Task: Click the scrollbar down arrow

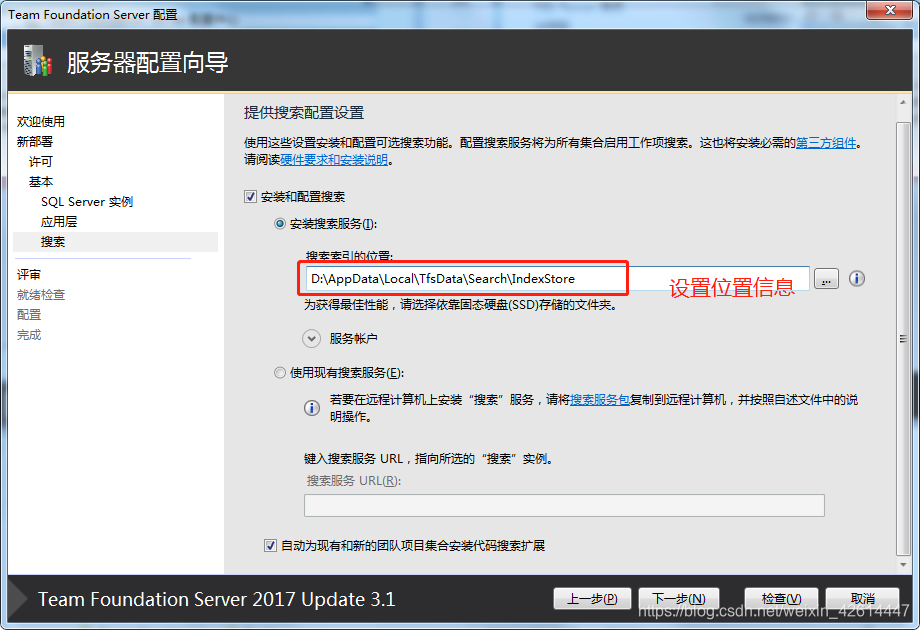Action: tap(902, 565)
